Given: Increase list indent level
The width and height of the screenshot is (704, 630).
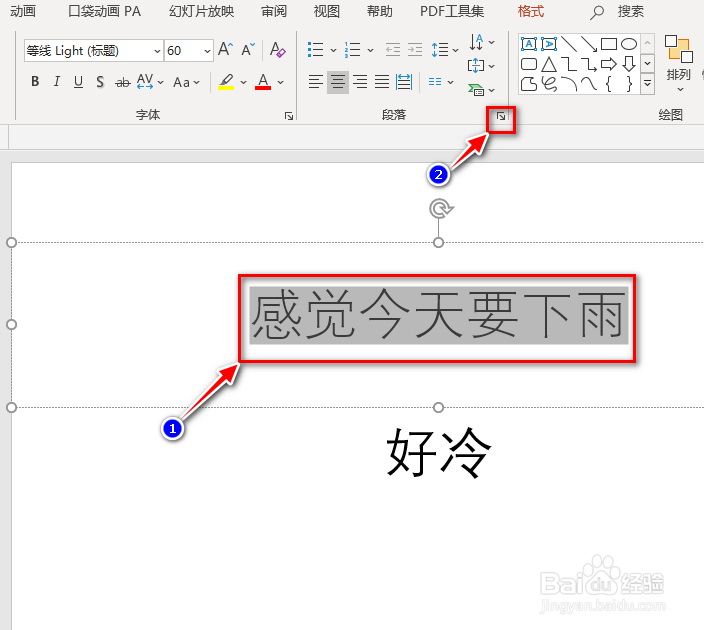Looking at the screenshot, I should (x=415, y=49).
